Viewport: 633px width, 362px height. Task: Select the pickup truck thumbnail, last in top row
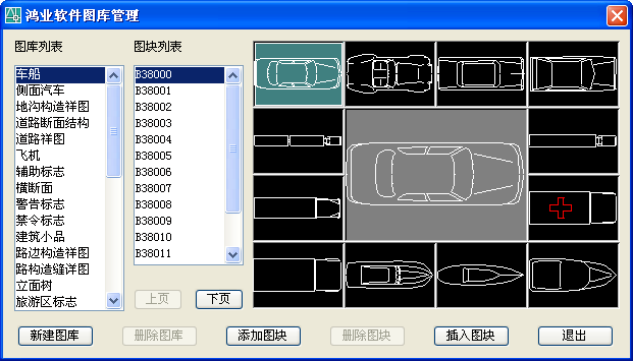[x=573, y=74]
